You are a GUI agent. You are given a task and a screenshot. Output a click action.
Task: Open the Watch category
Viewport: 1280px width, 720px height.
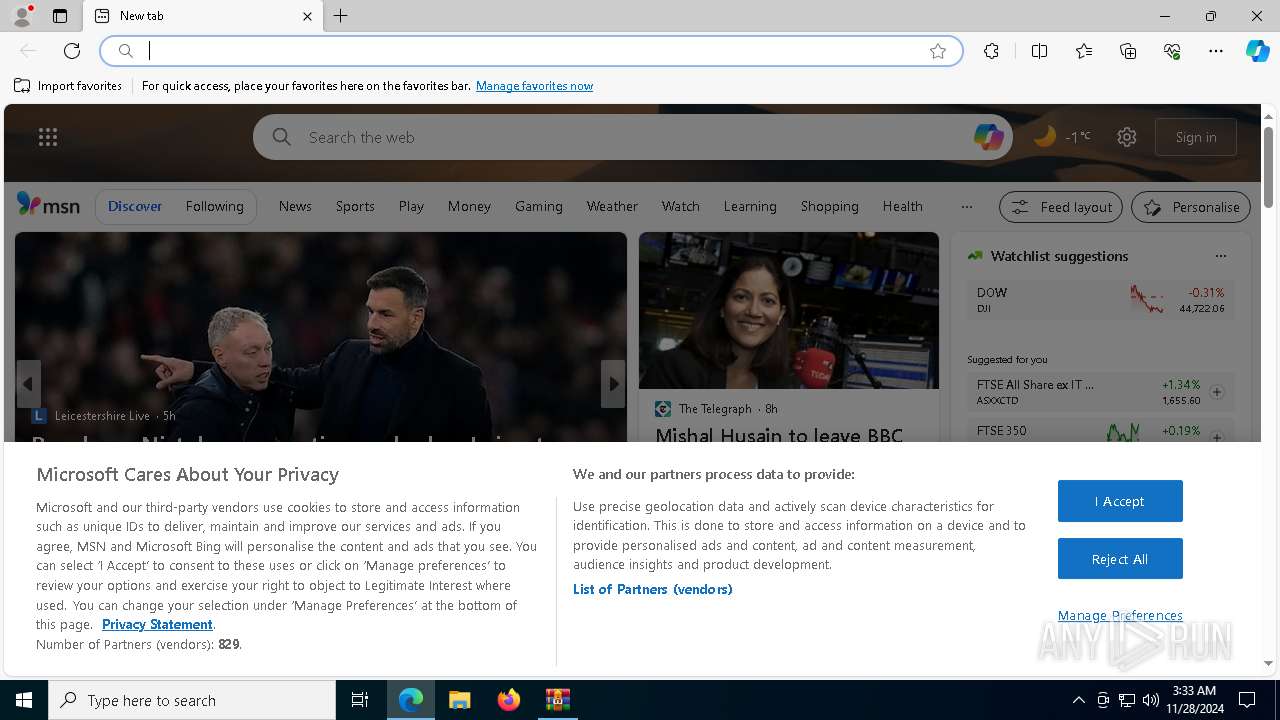point(681,206)
